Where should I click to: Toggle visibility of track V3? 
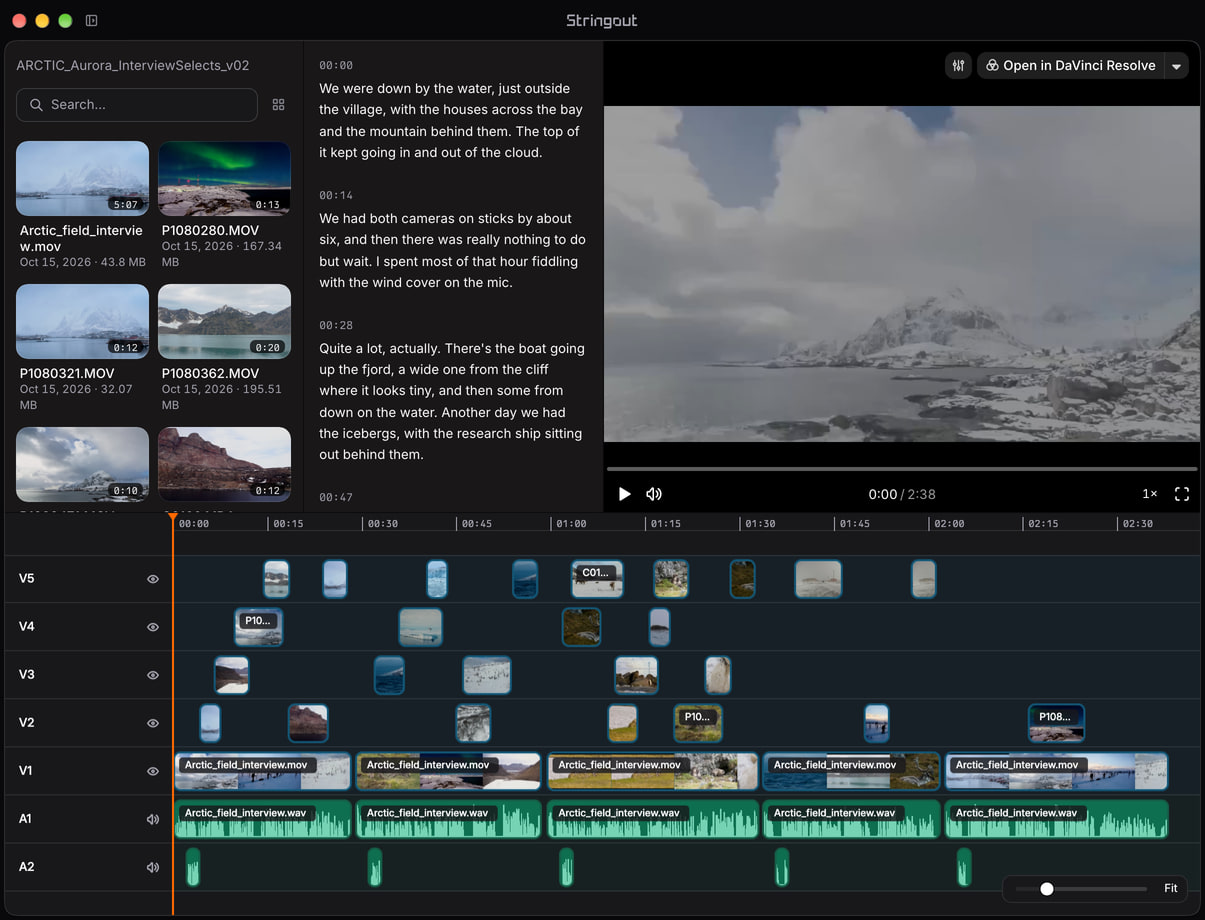[x=153, y=675]
